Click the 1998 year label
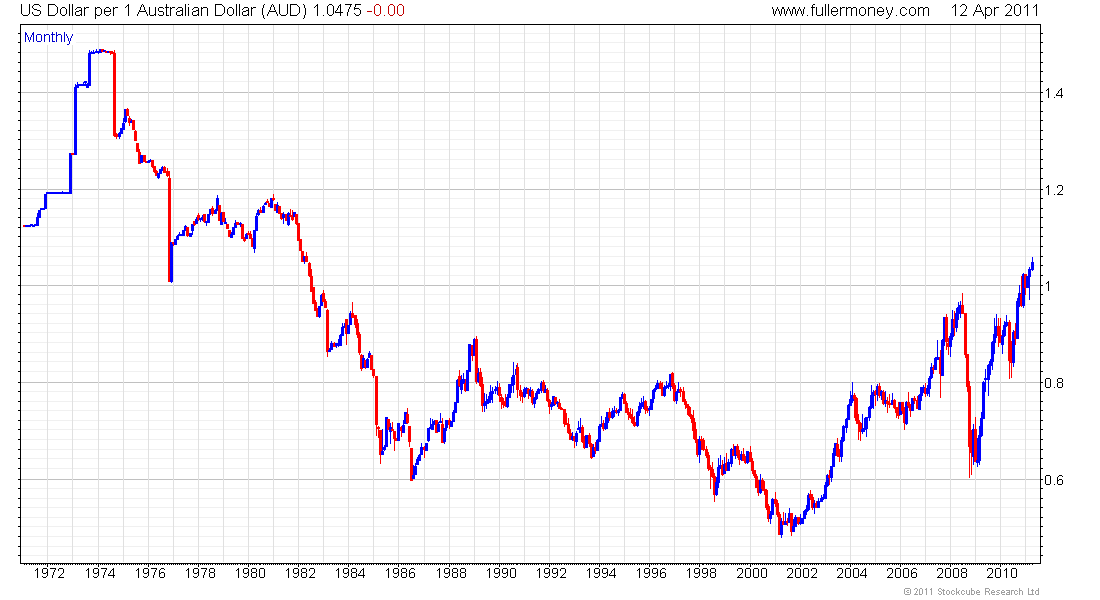Image resolution: width=1100 pixels, height=600 pixels. pos(702,573)
